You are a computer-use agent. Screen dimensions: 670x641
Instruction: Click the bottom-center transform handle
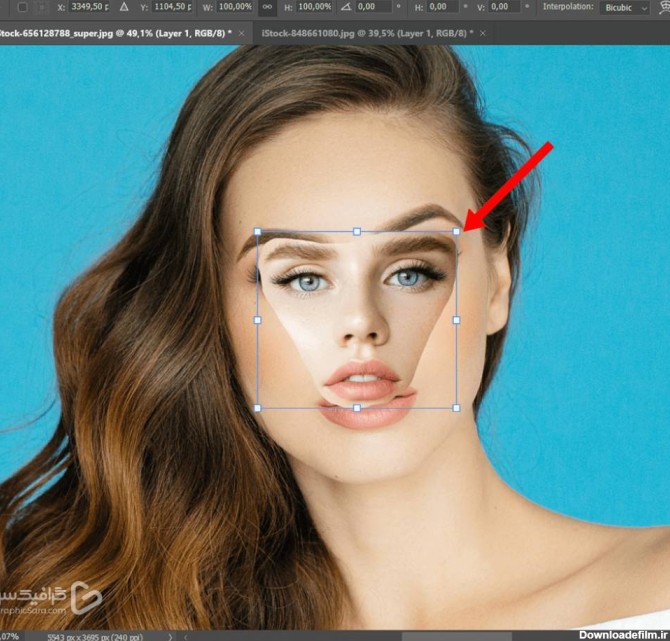357,408
